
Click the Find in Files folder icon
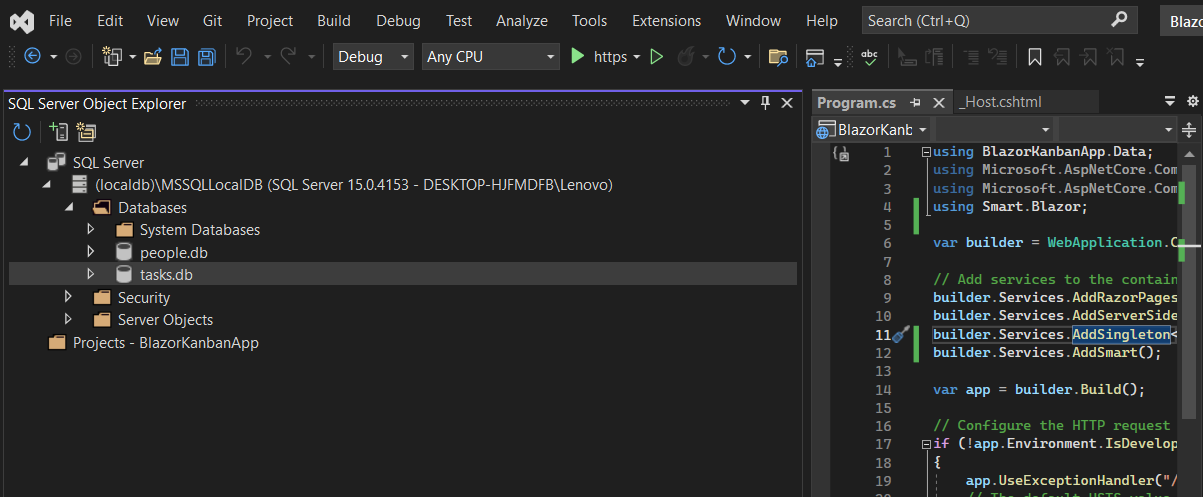(x=778, y=57)
